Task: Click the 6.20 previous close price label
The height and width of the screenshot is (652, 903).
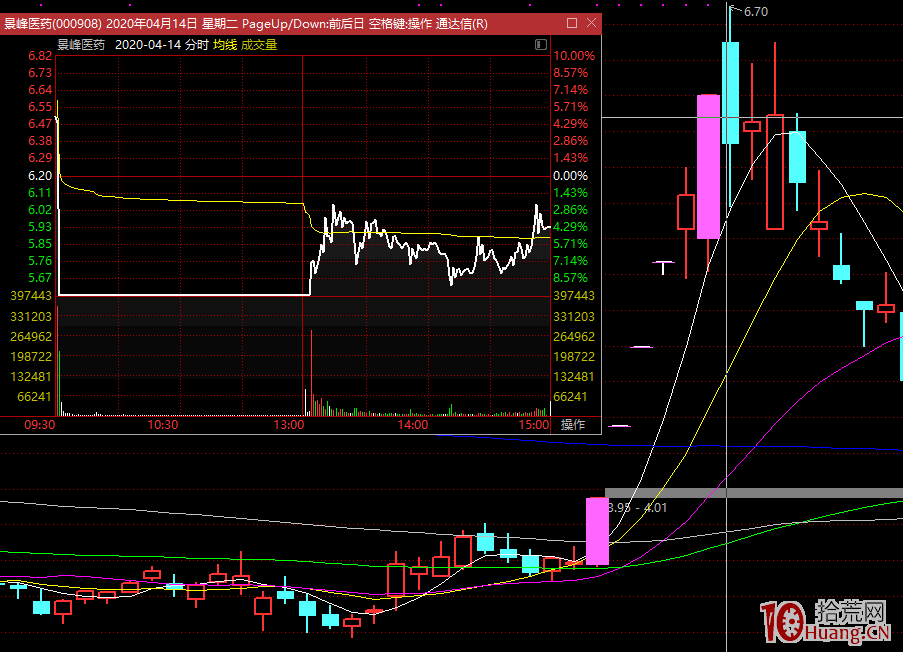Action: [x=40, y=176]
